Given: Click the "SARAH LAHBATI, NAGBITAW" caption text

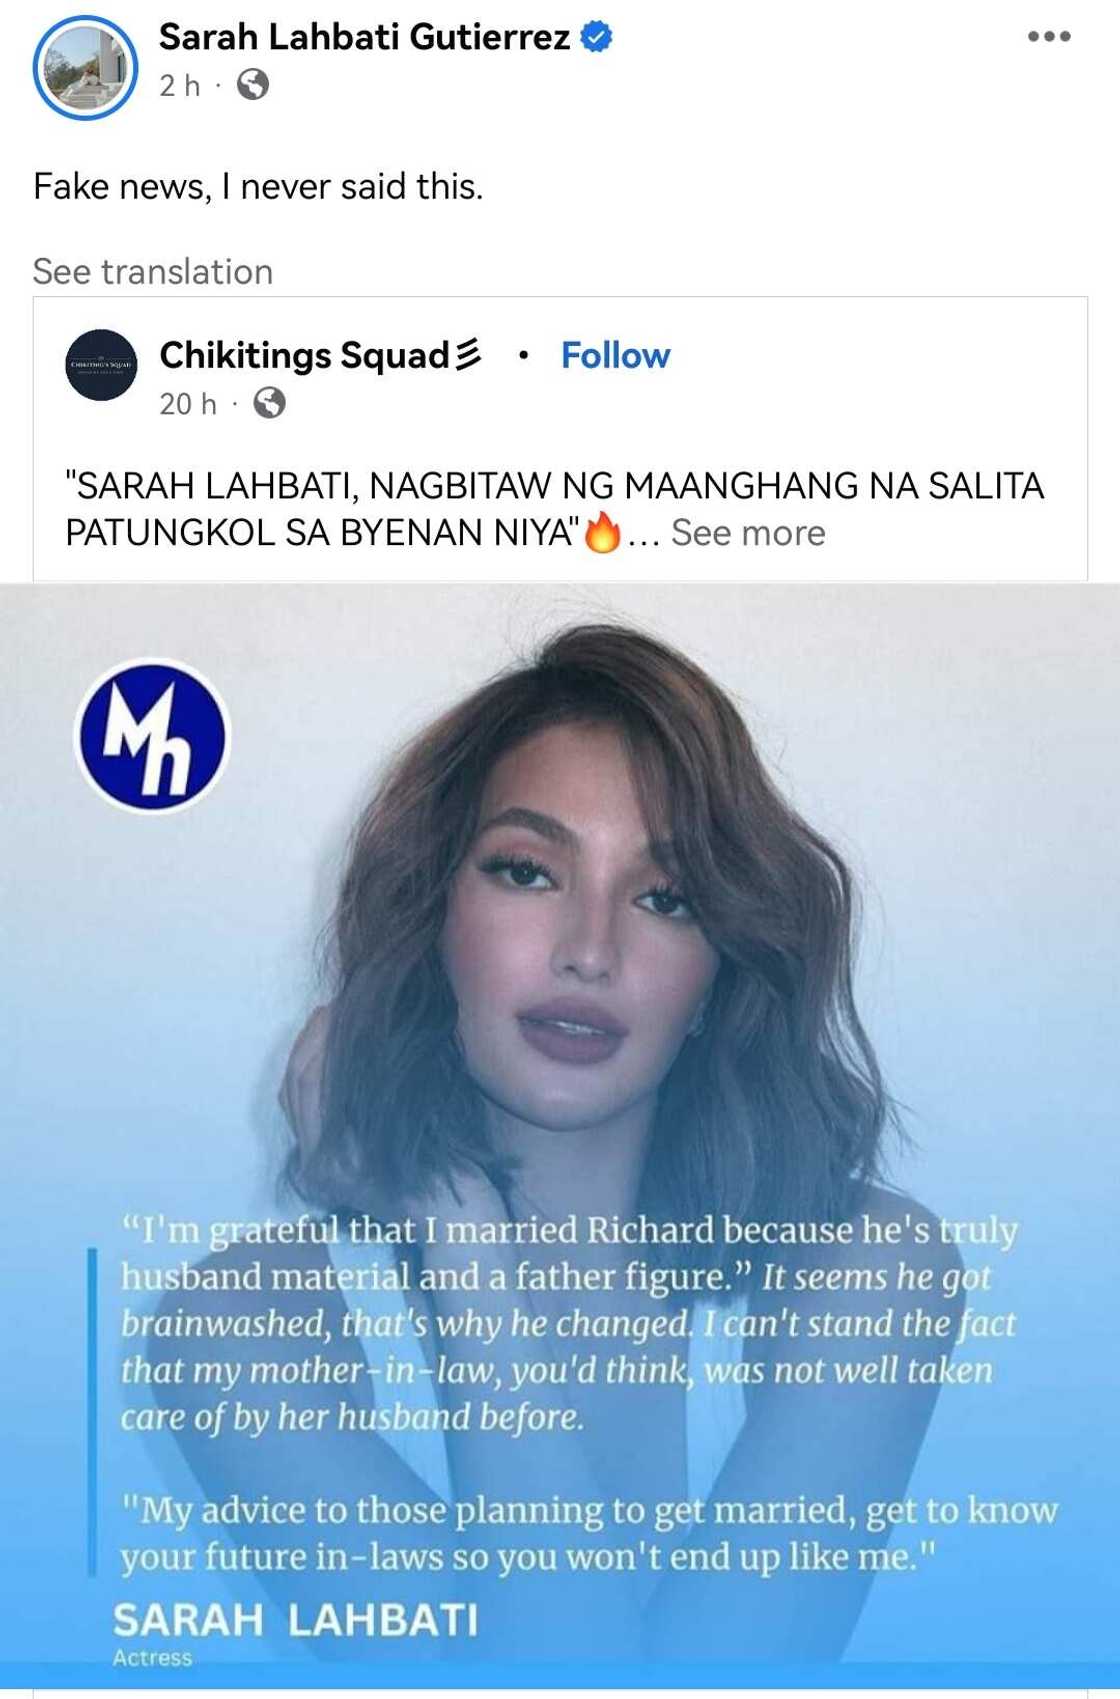Looking at the screenshot, I should 554,509.
